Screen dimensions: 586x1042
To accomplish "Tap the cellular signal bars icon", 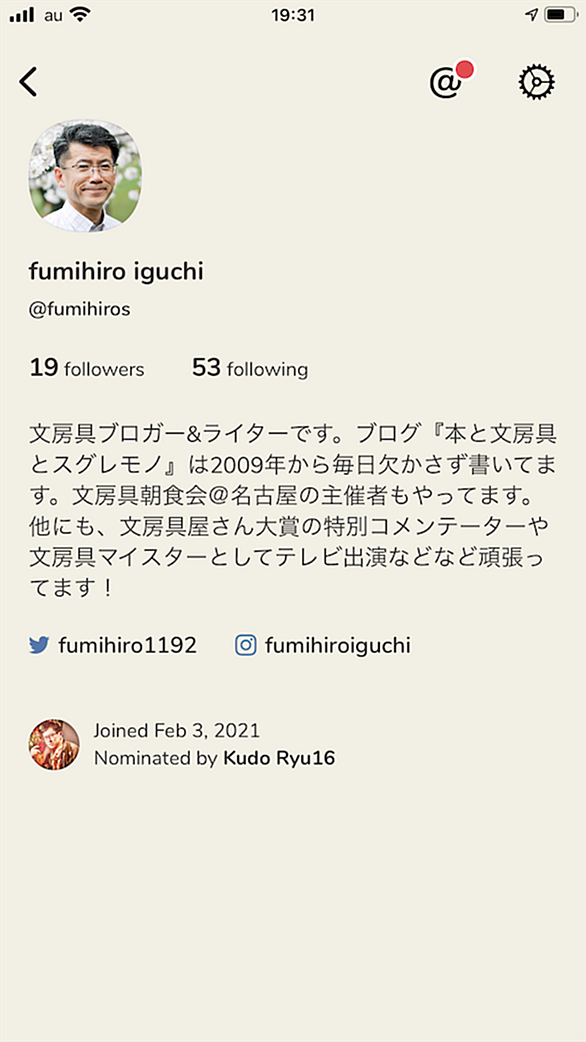I will (22, 15).
